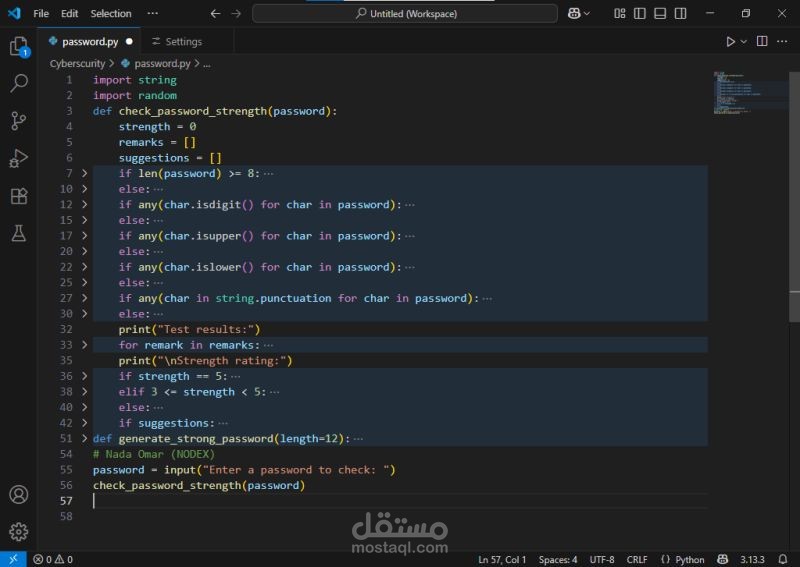Open the Extensions view
Screen dimensions: 800x567
pyautogui.click(x=19, y=196)
